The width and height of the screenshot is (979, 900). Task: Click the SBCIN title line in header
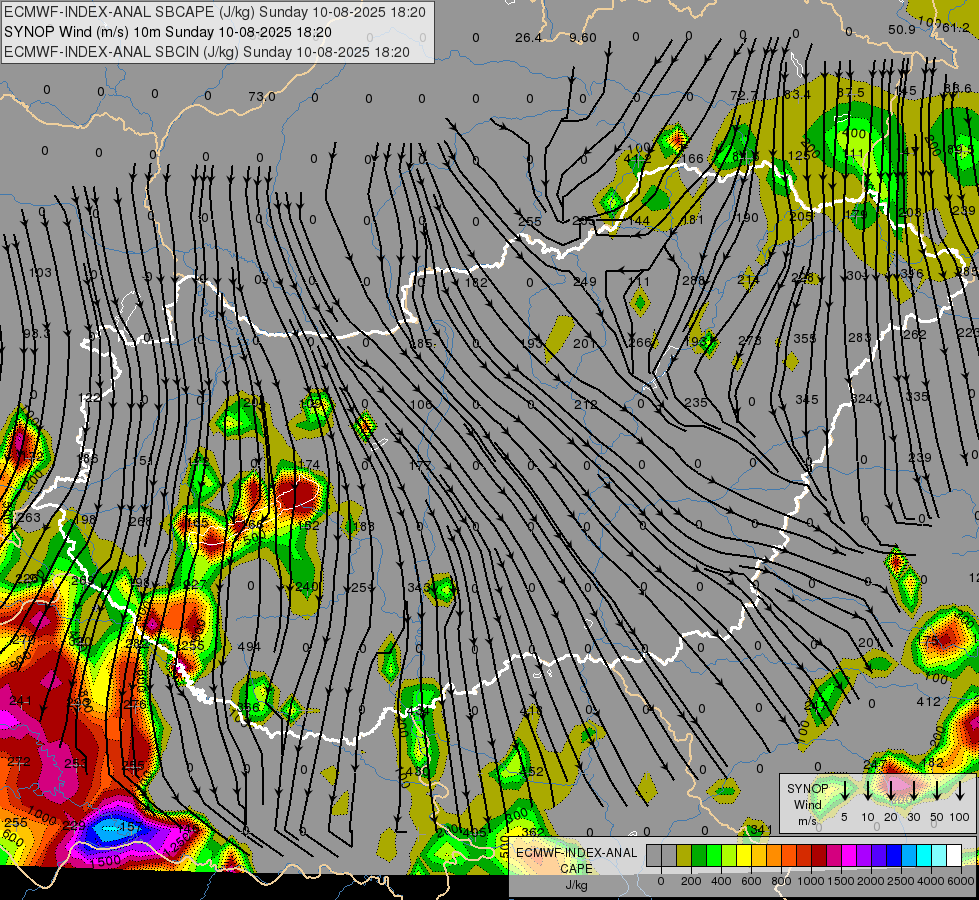[207, 52]
